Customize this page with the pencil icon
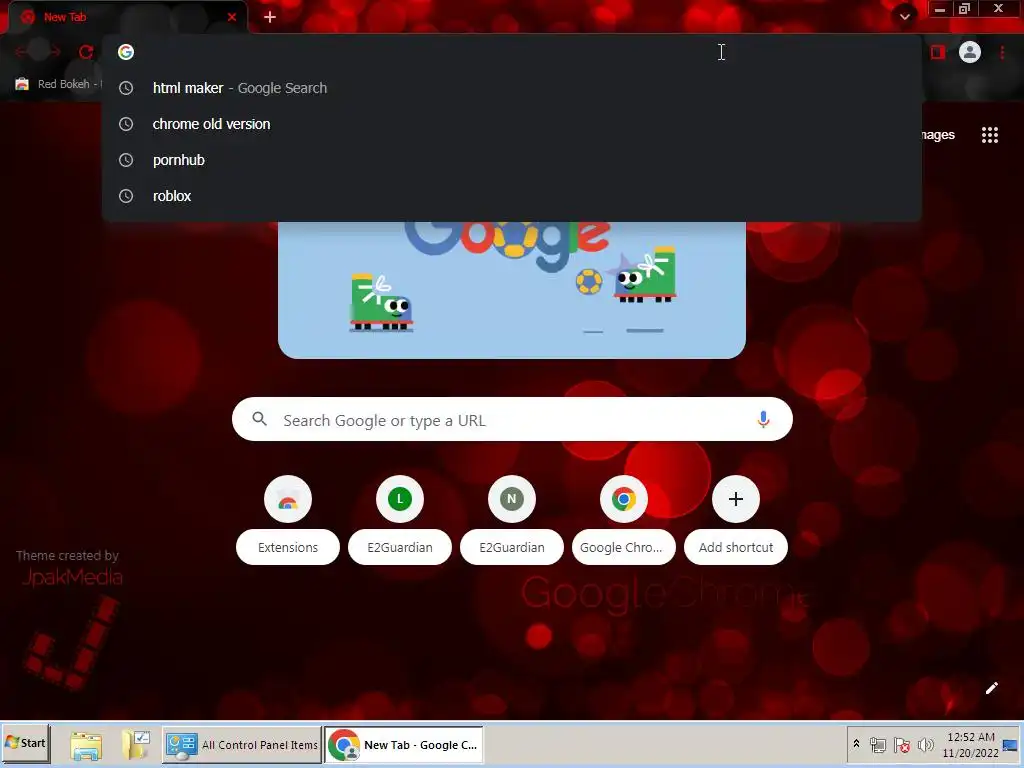 [x=991, y=688]
